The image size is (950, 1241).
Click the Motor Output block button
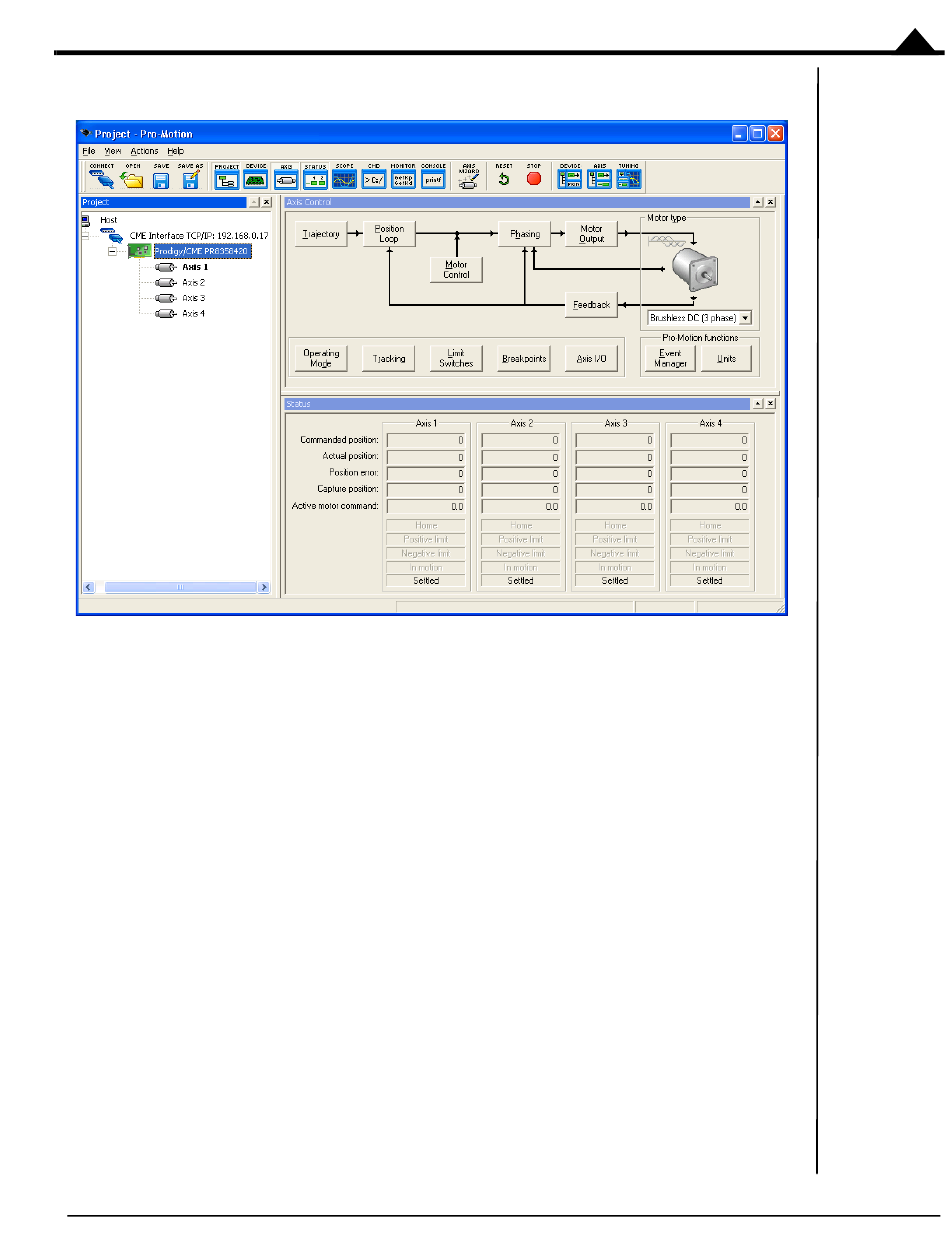(592, 234)
